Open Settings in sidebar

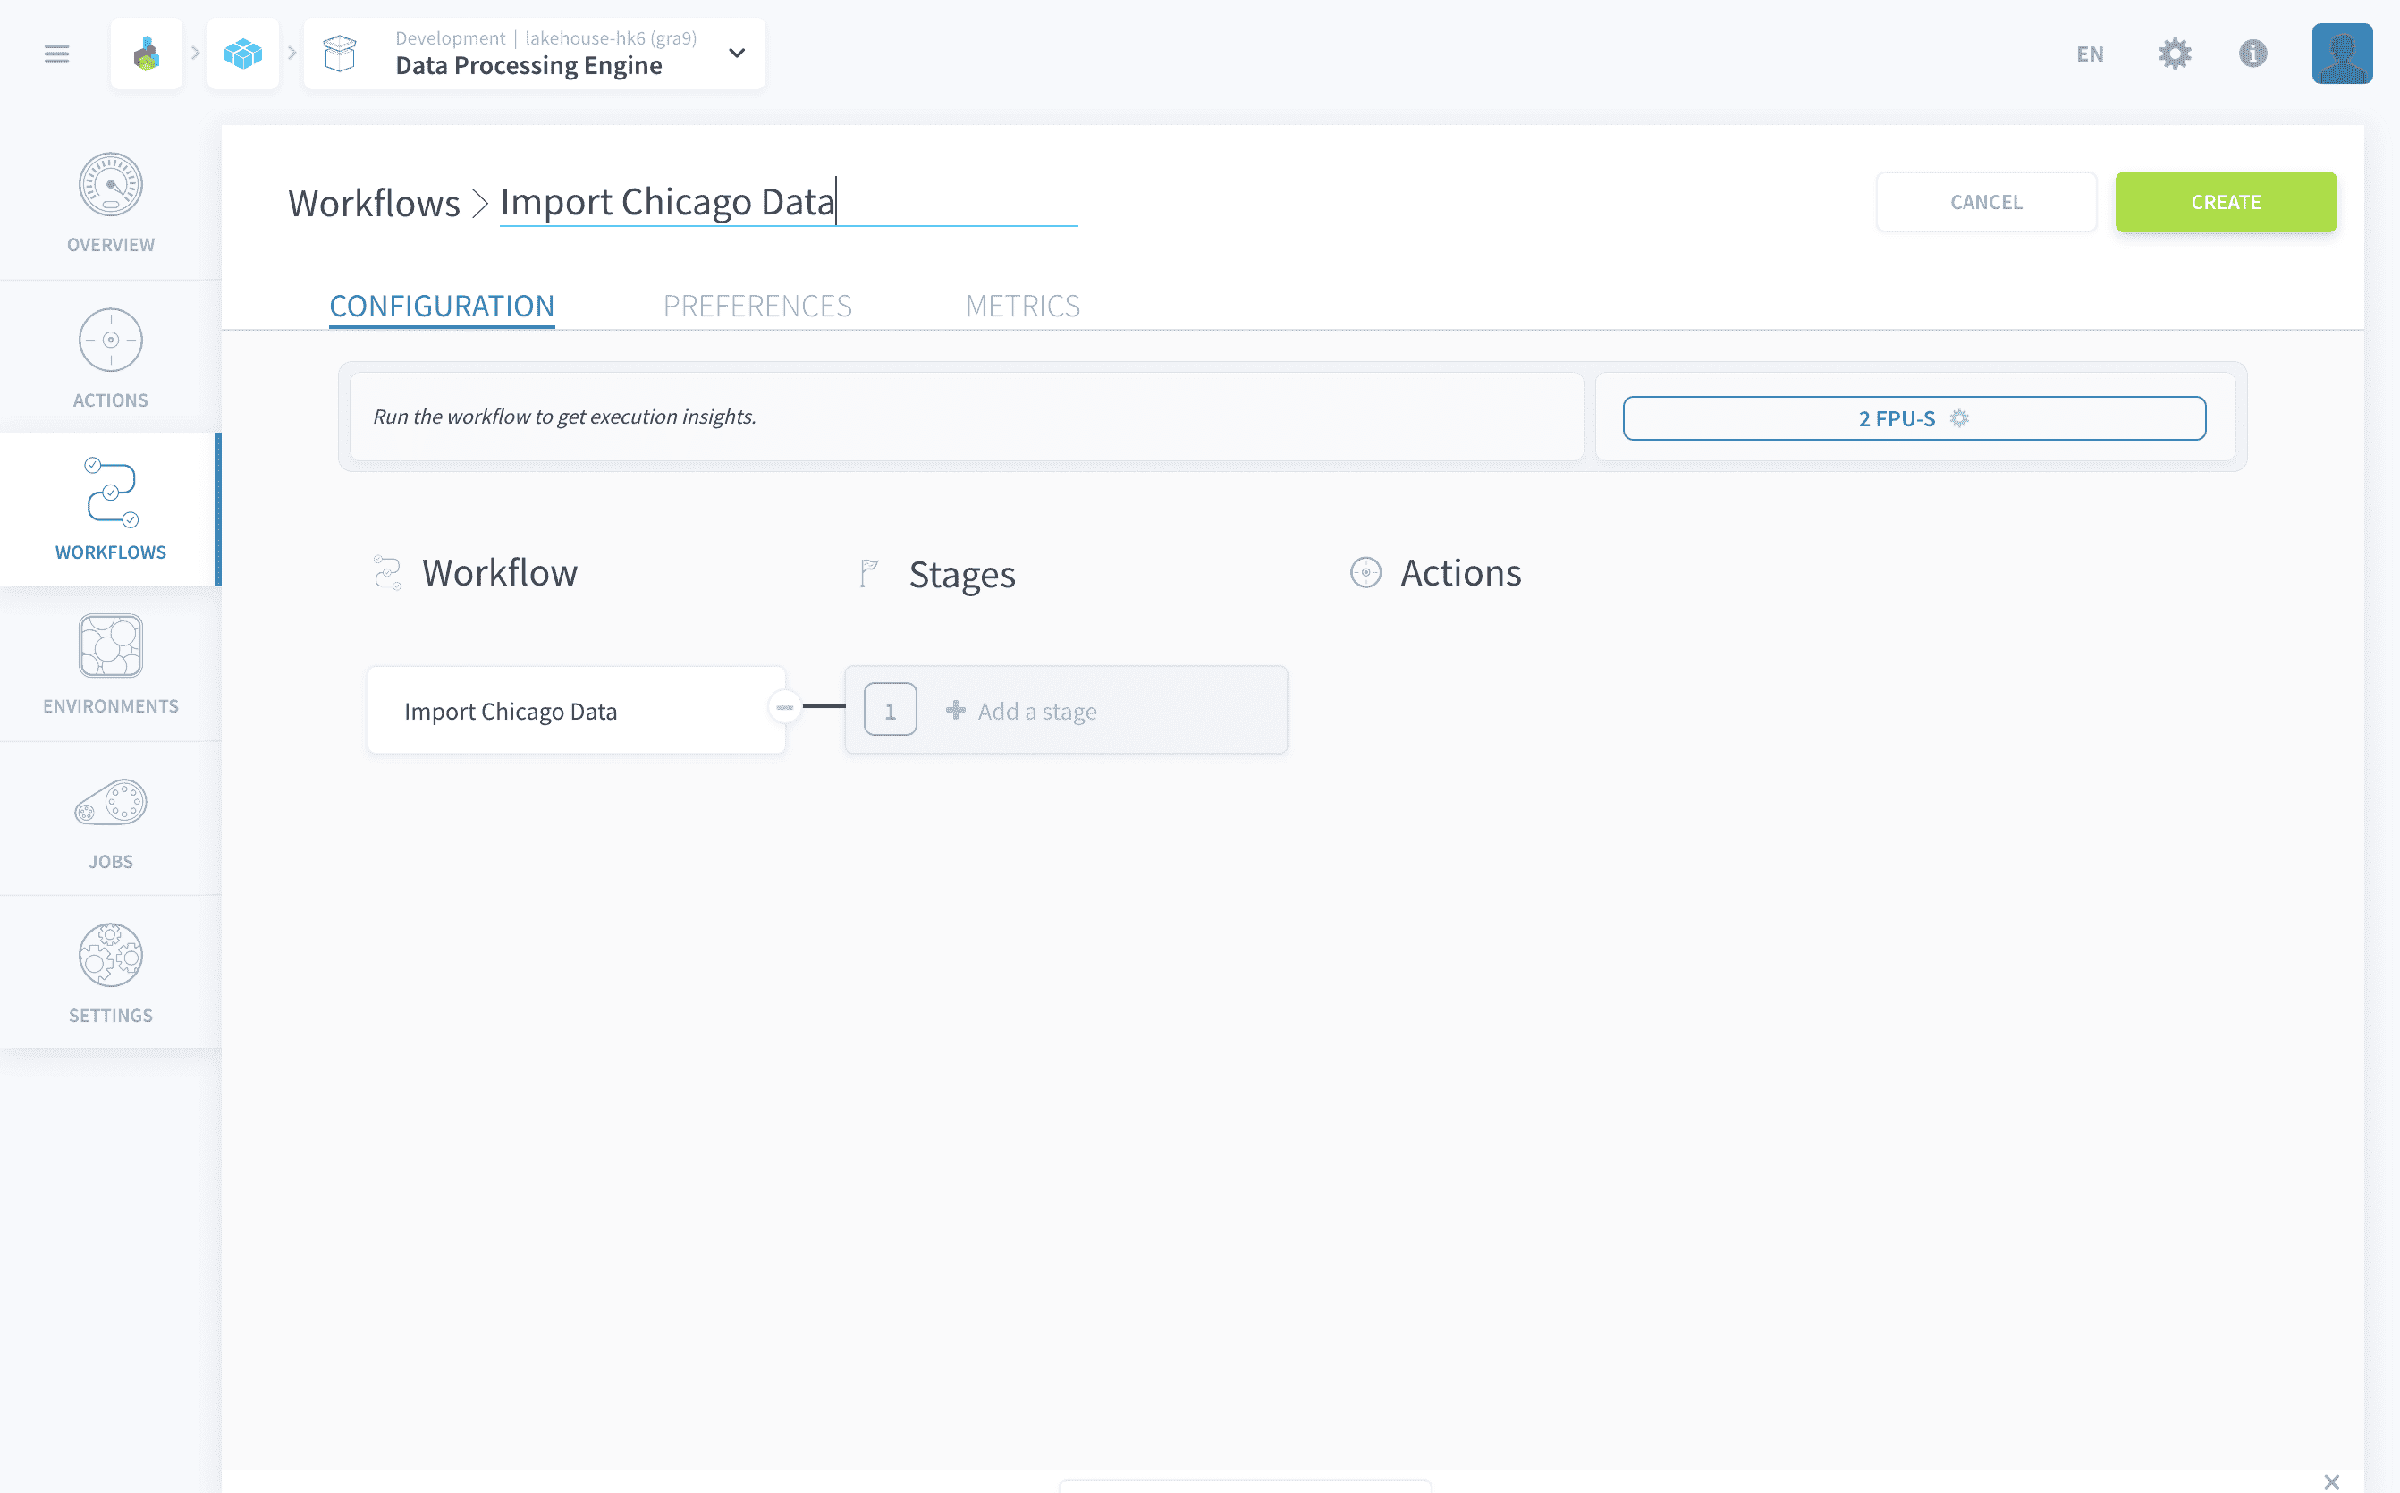coord(111,973)
